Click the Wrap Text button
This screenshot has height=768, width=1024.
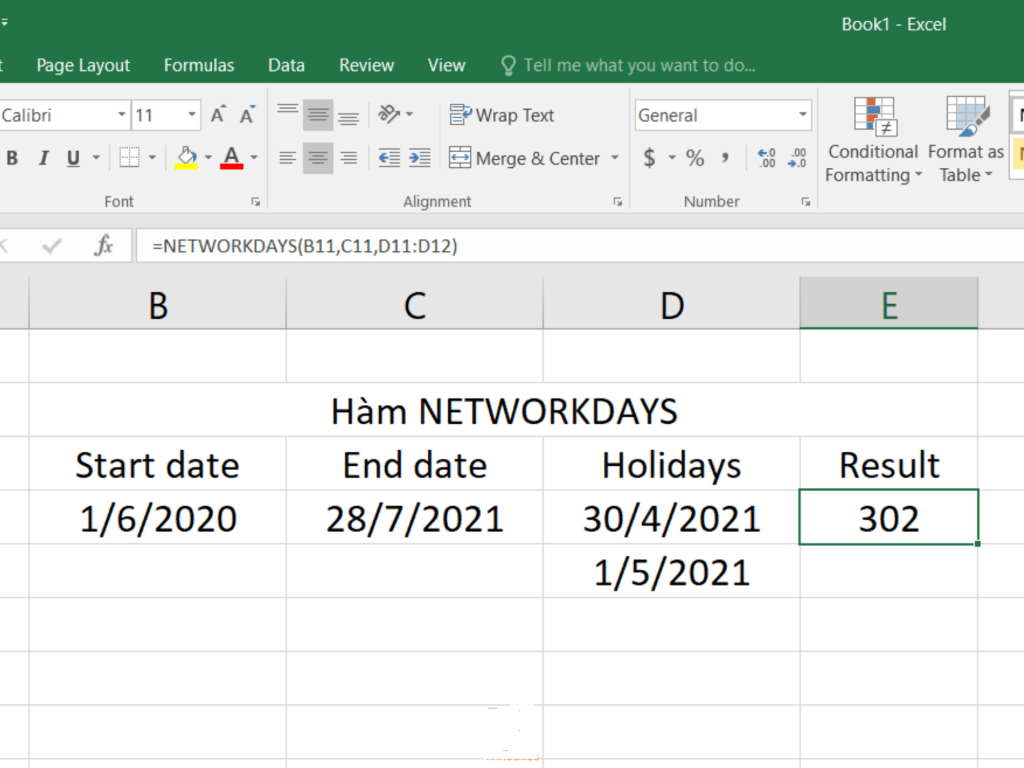[x=502, y=115]
